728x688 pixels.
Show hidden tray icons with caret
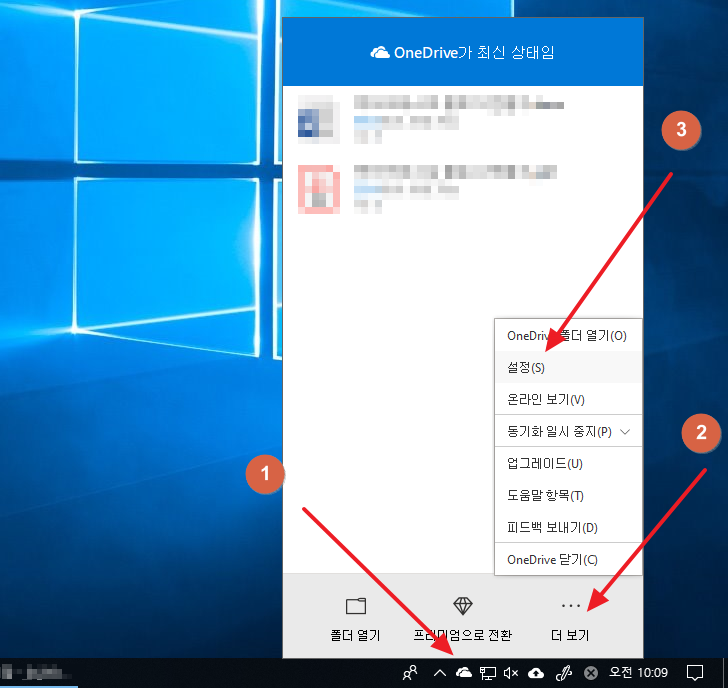pyautogui.click(x=440, y=673)
